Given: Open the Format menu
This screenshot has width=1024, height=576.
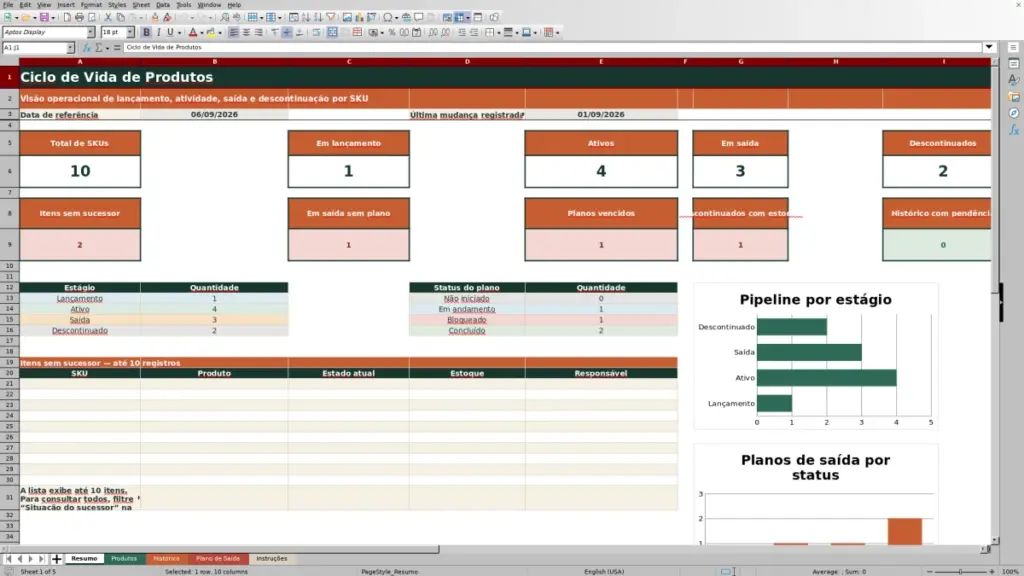Looking at the screenshot, I should (91, 5).
